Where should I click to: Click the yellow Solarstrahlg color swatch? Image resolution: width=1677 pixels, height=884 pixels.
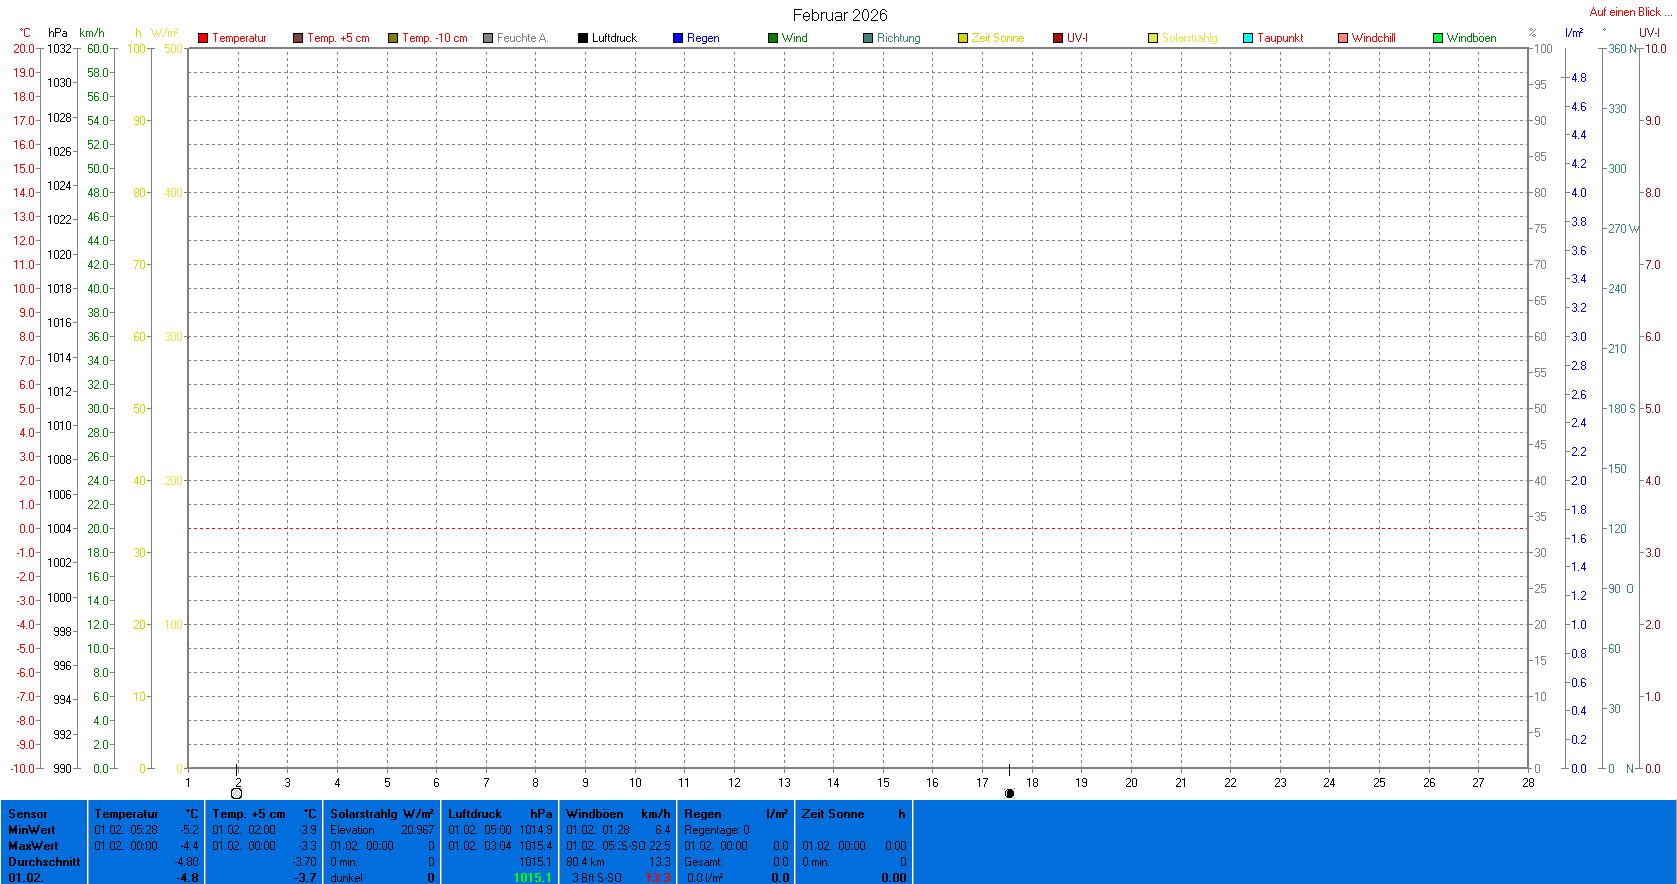[x=1153, y=38]
